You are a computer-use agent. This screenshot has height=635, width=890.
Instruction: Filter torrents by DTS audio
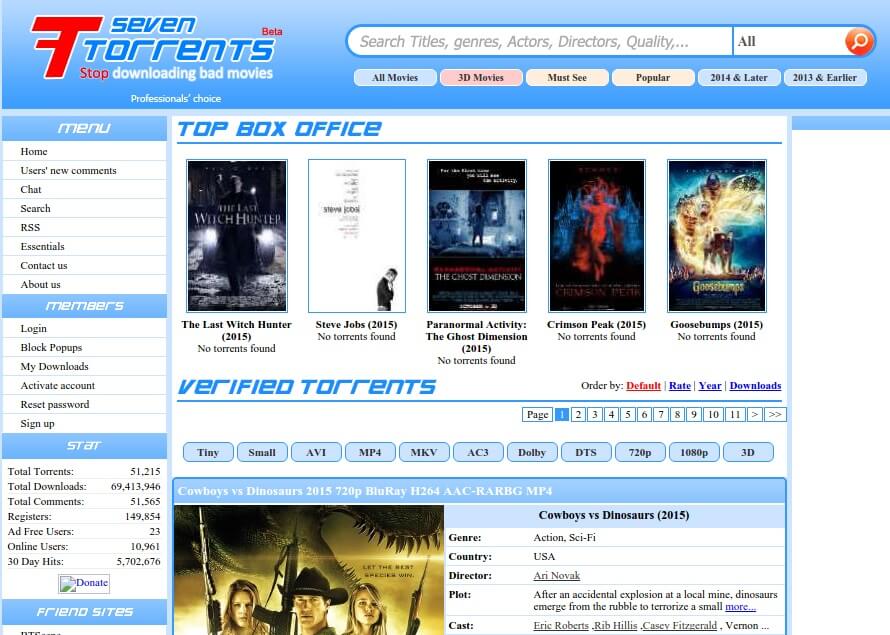pos(586,452)
